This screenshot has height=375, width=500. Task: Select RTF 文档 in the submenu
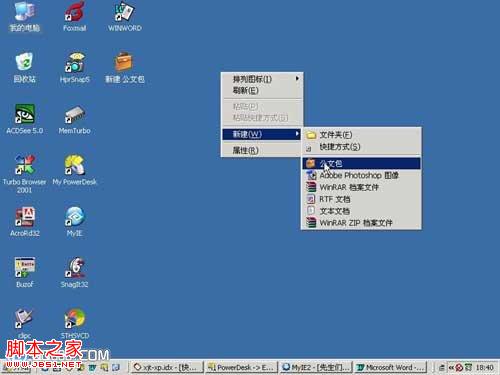pyautogui.click(x=361, y=199)
